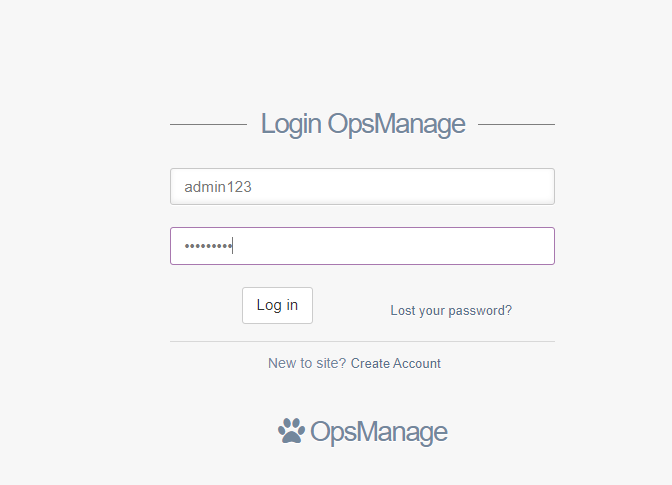Click the Login OpsManage heading
The height and width of the screenshot is (485, 672).
pyautogui.click(x=362, y=124)
